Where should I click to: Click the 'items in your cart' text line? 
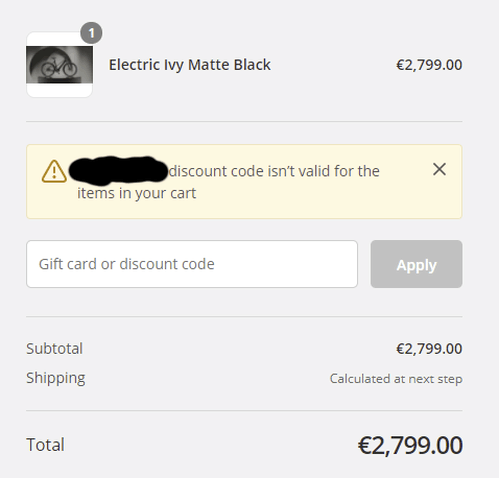137,193
